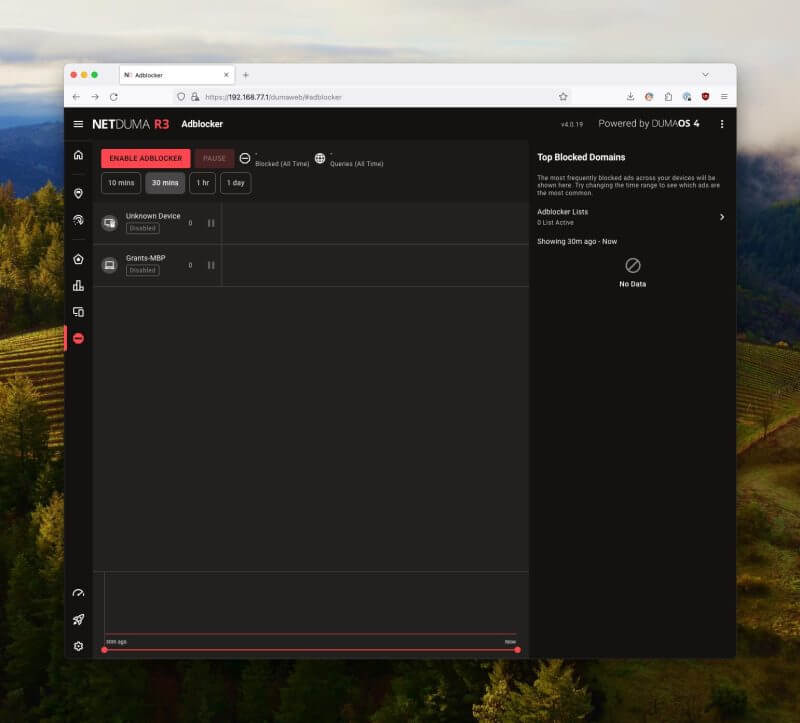The image size is (800, 723).
Task: Click the Grants-MBP laptop icon
Action: 109,265
